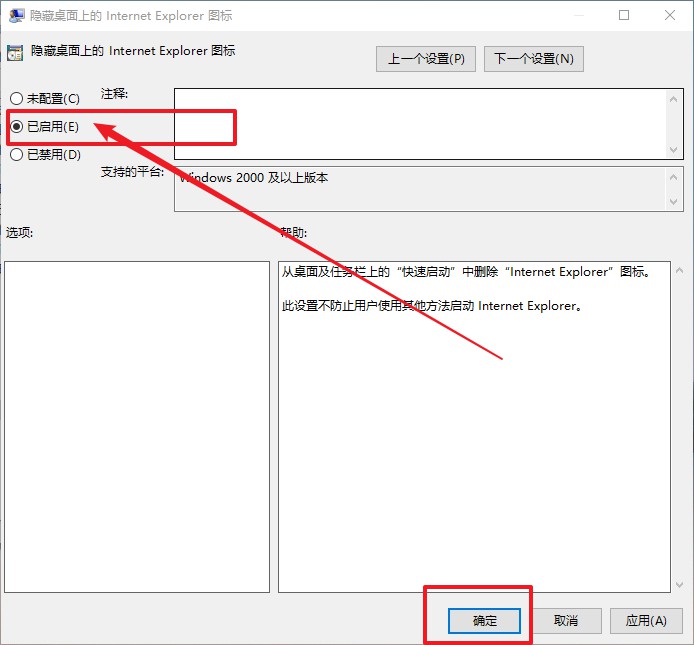The width and height of the screenshot is (694, 645).
Task: Click the help text about 快速启动
Action: click(467, 272)
